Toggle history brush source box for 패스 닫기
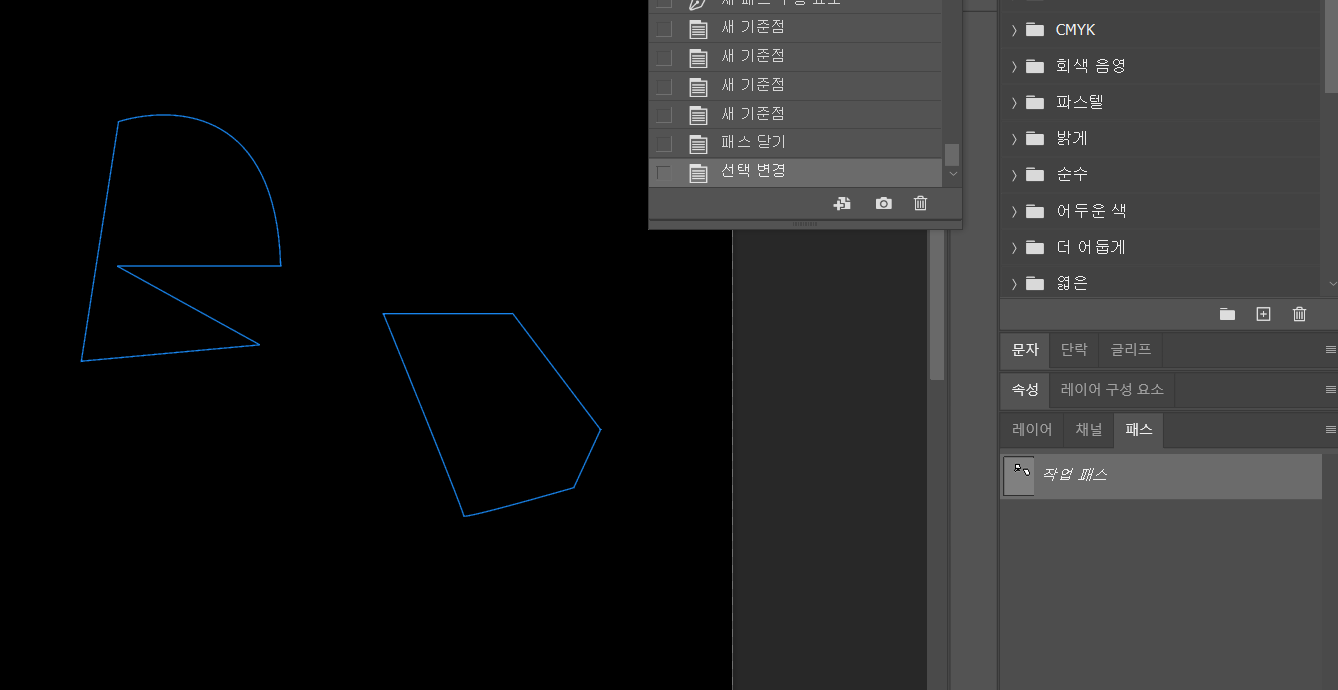This screenshot has width=1338, height=690. 663,144
